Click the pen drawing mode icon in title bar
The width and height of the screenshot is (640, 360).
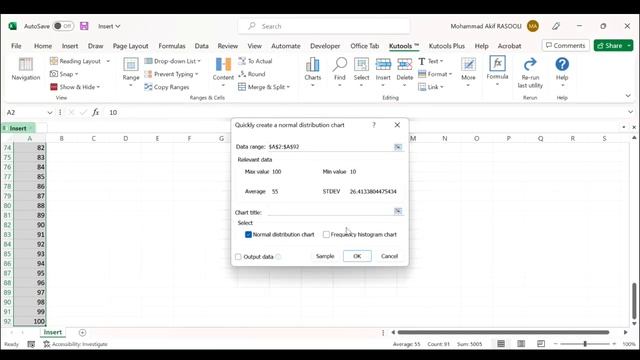tap(556, 26)
